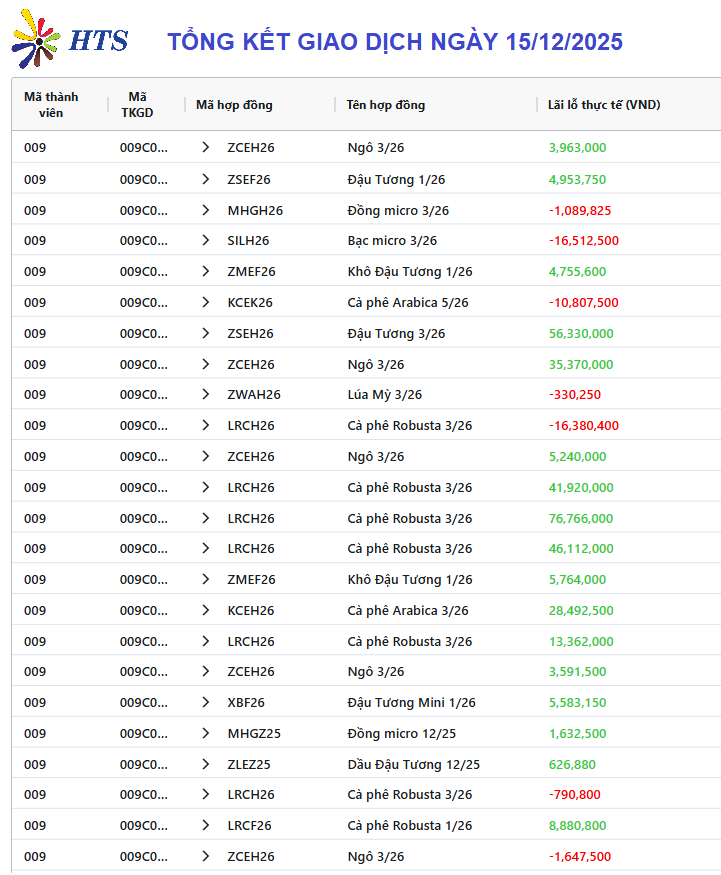
Task: Click the Bạc micro 3/26 contract name
Action: pyautogui.click(x=392, y=241)
